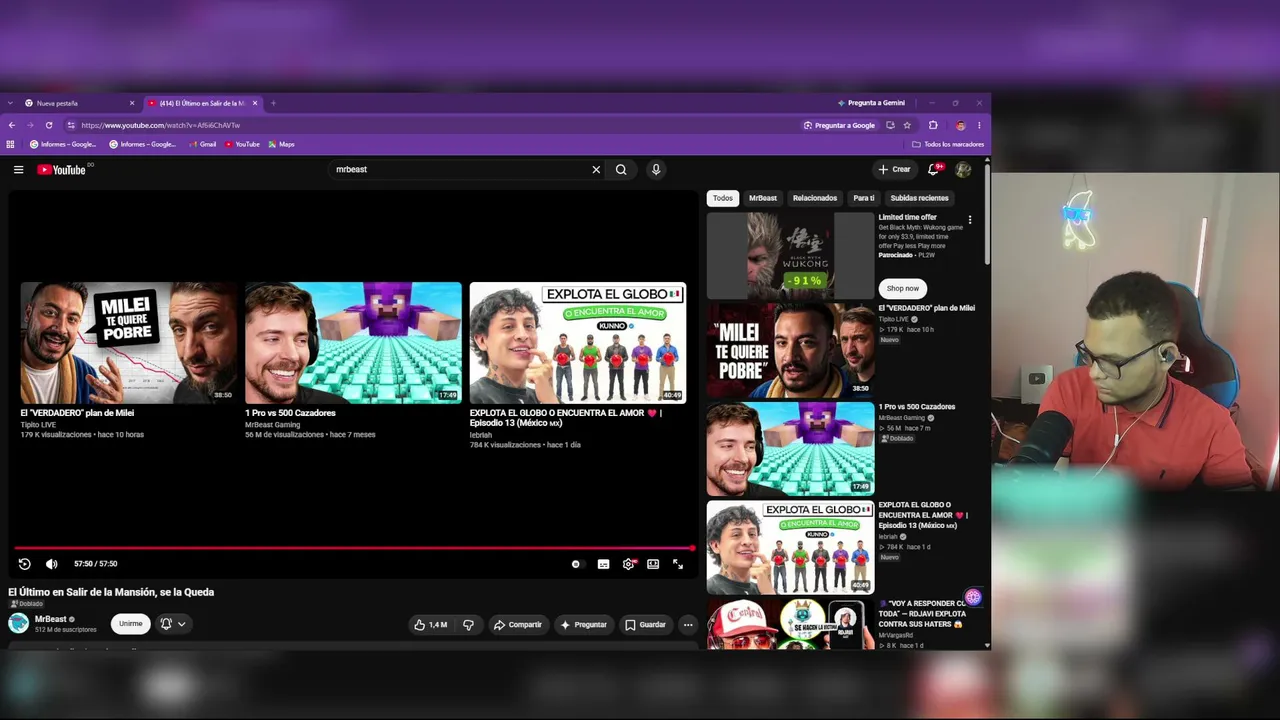Open player settings gear
This screenshot has height=720, width=1280.
point(628,564)
